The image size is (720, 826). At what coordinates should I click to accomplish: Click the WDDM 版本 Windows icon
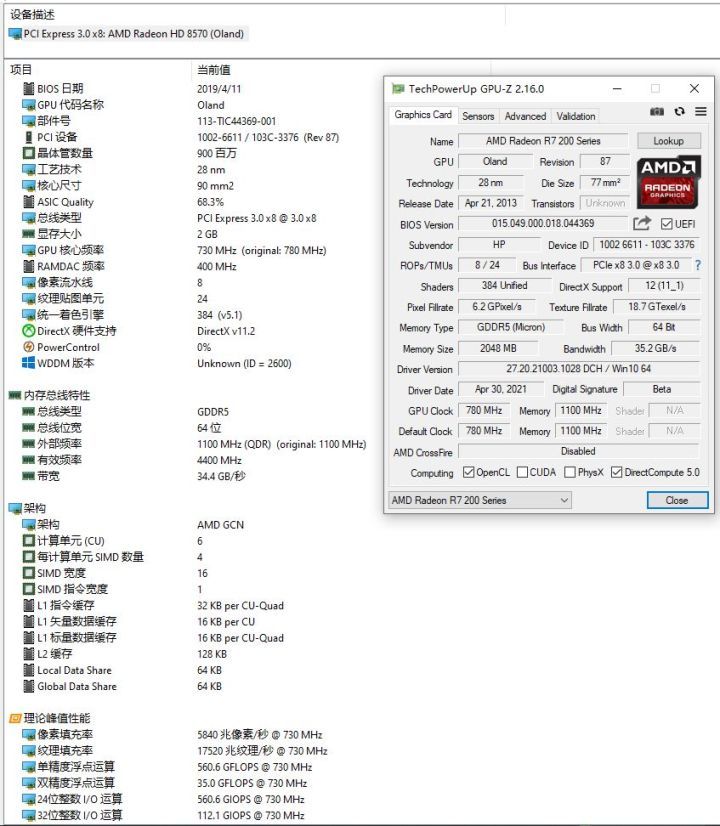click(x=28, y=363)
